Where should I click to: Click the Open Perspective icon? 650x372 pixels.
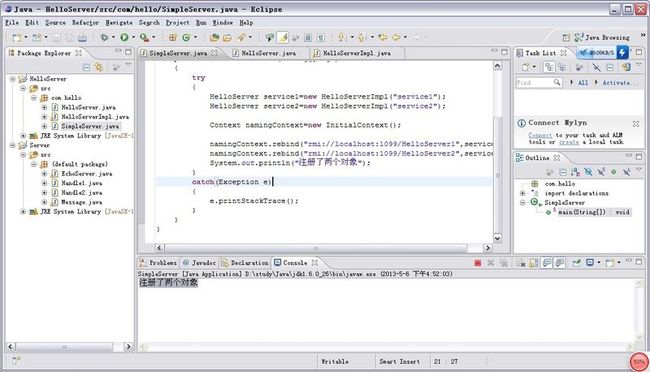point(566,38)
